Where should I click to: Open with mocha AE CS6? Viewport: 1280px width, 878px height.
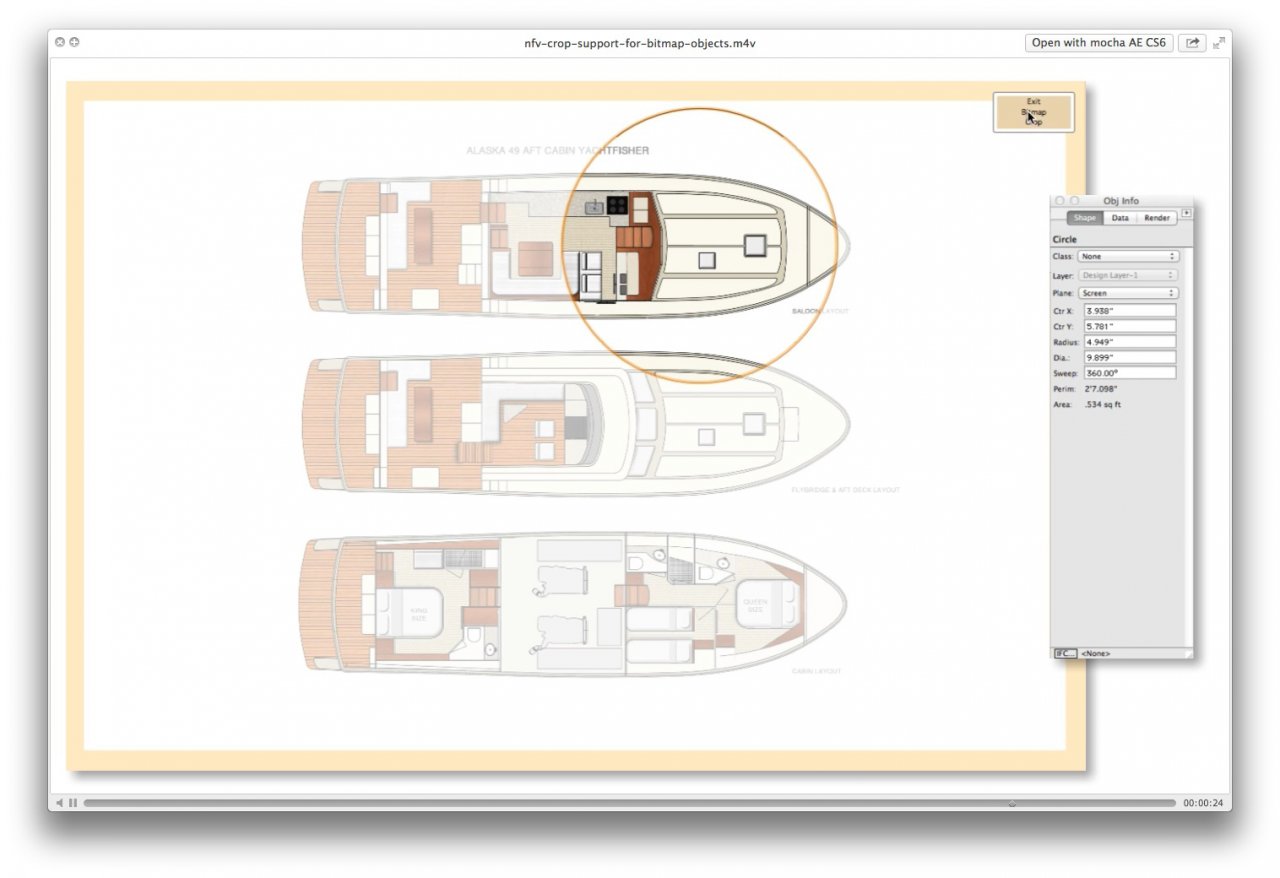(1099, 43)
